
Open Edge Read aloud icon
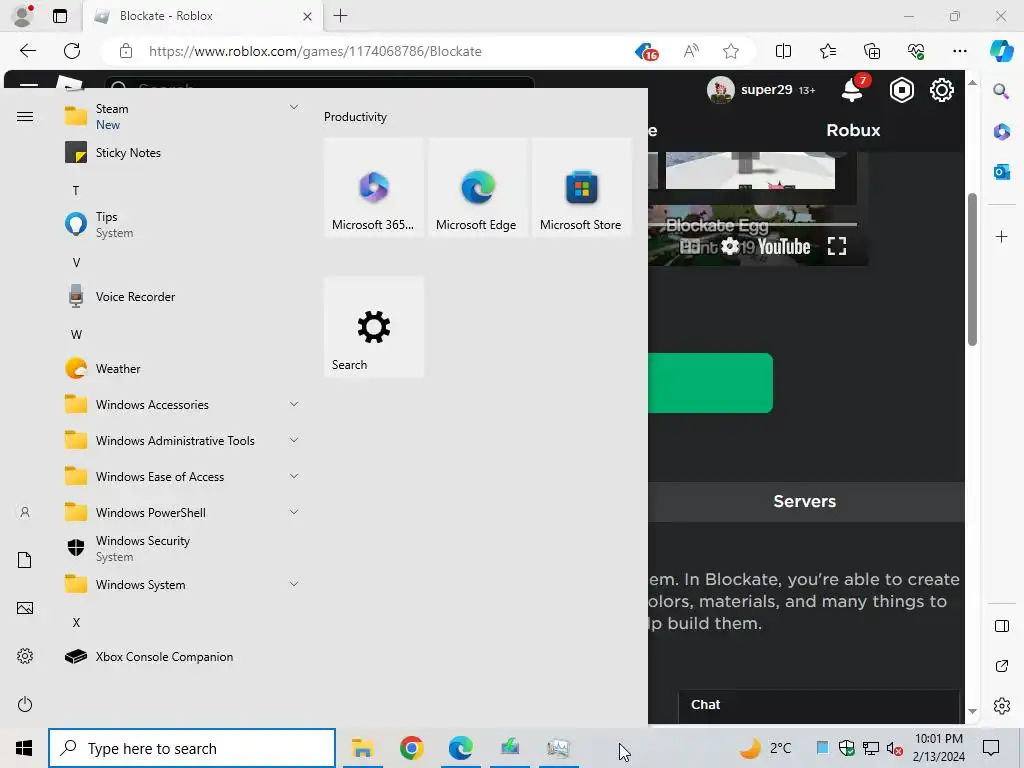point(691,51)
